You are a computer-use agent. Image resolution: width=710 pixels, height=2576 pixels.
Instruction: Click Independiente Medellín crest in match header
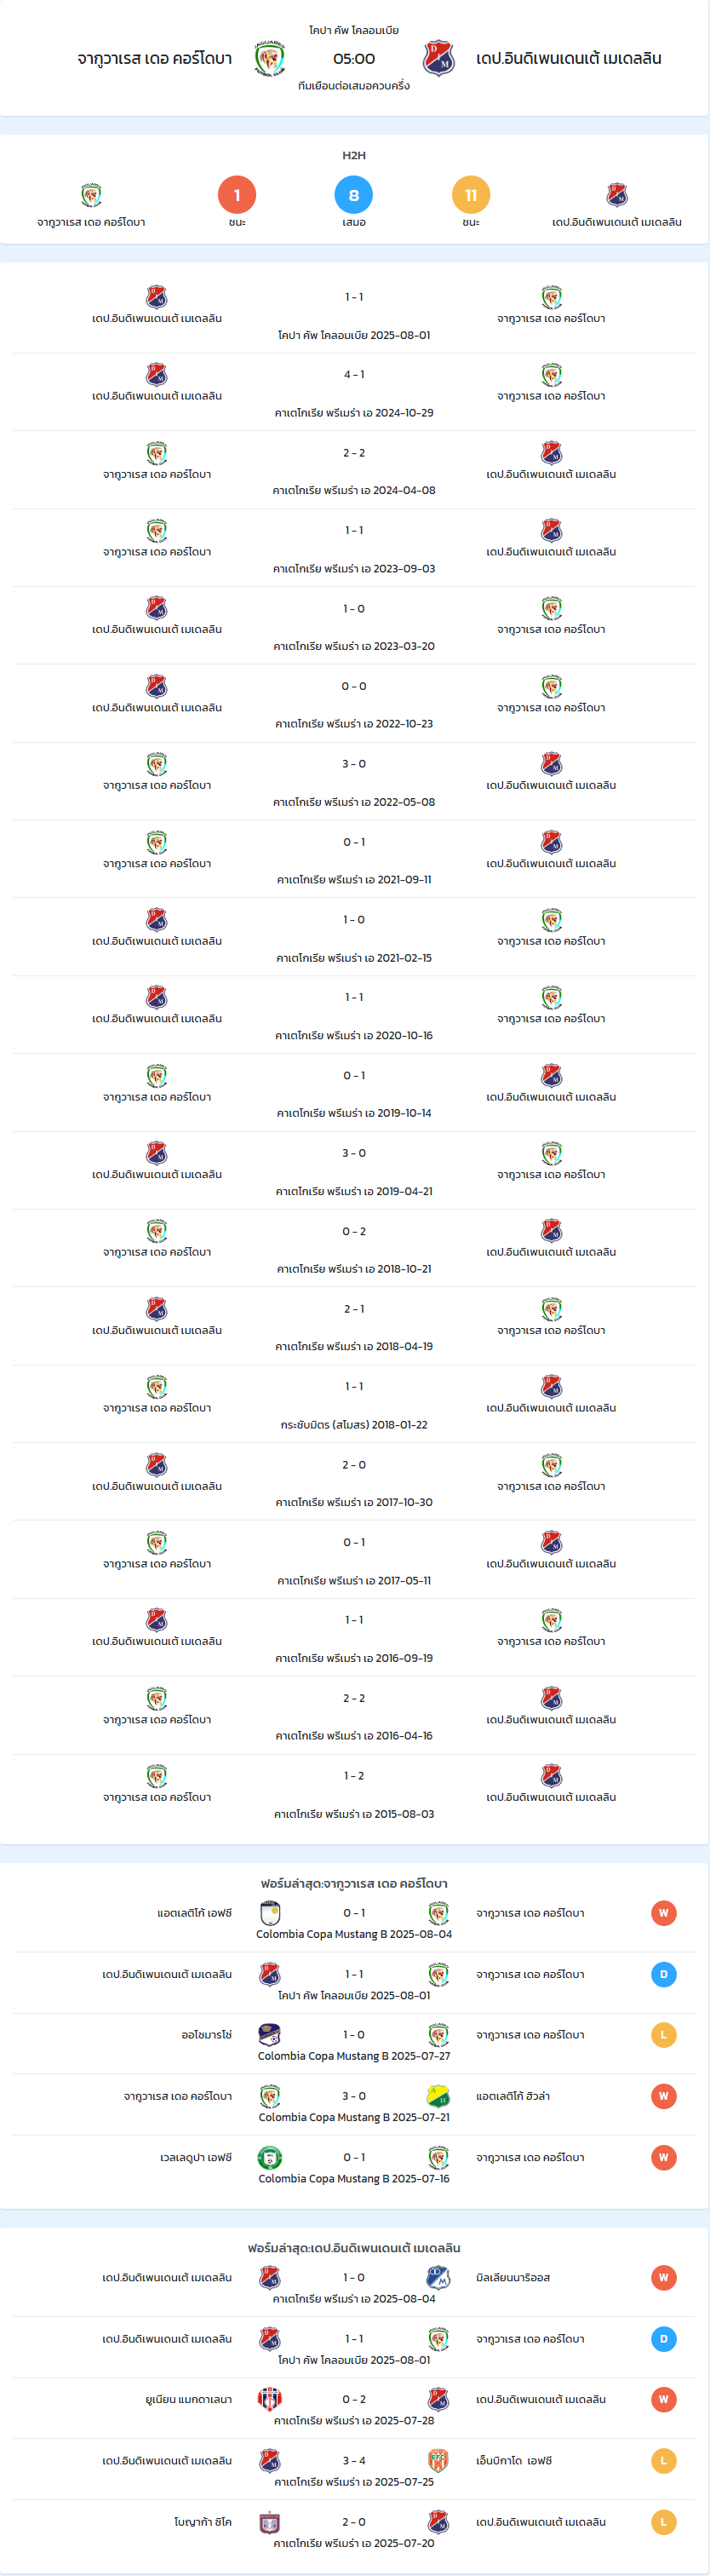click(438, 59)
